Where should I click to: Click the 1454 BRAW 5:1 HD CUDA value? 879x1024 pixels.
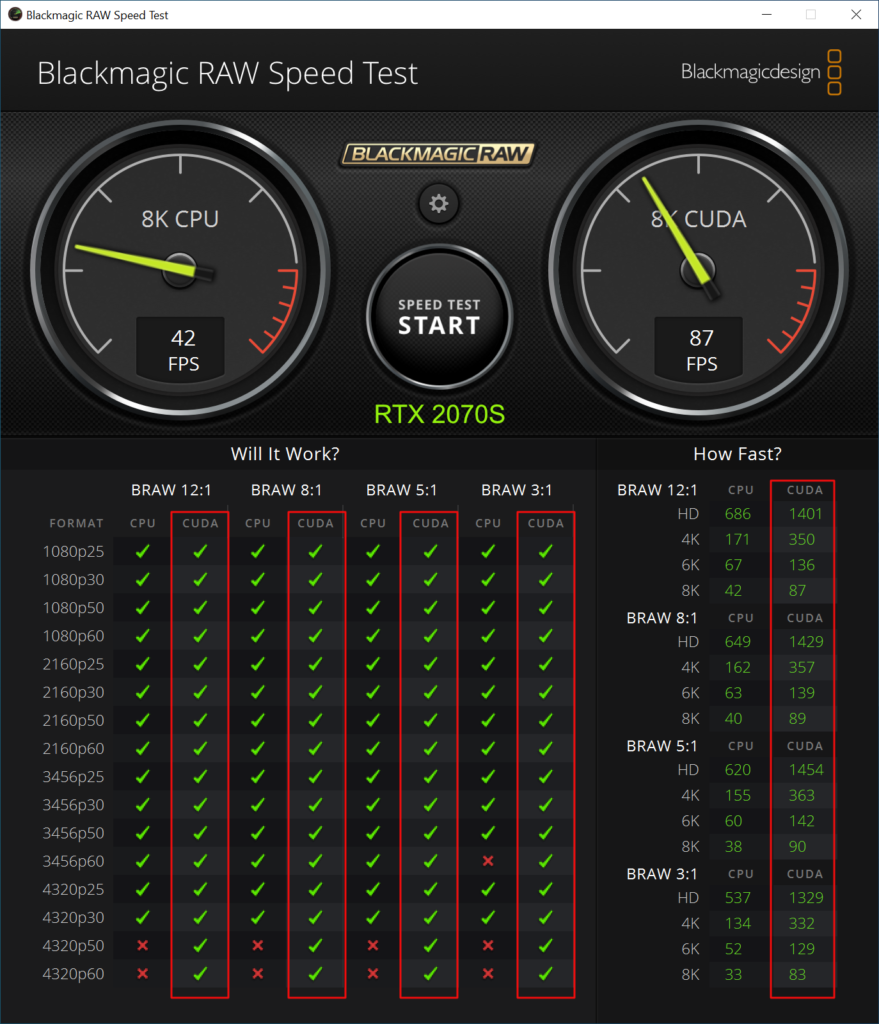click(806, 770)
